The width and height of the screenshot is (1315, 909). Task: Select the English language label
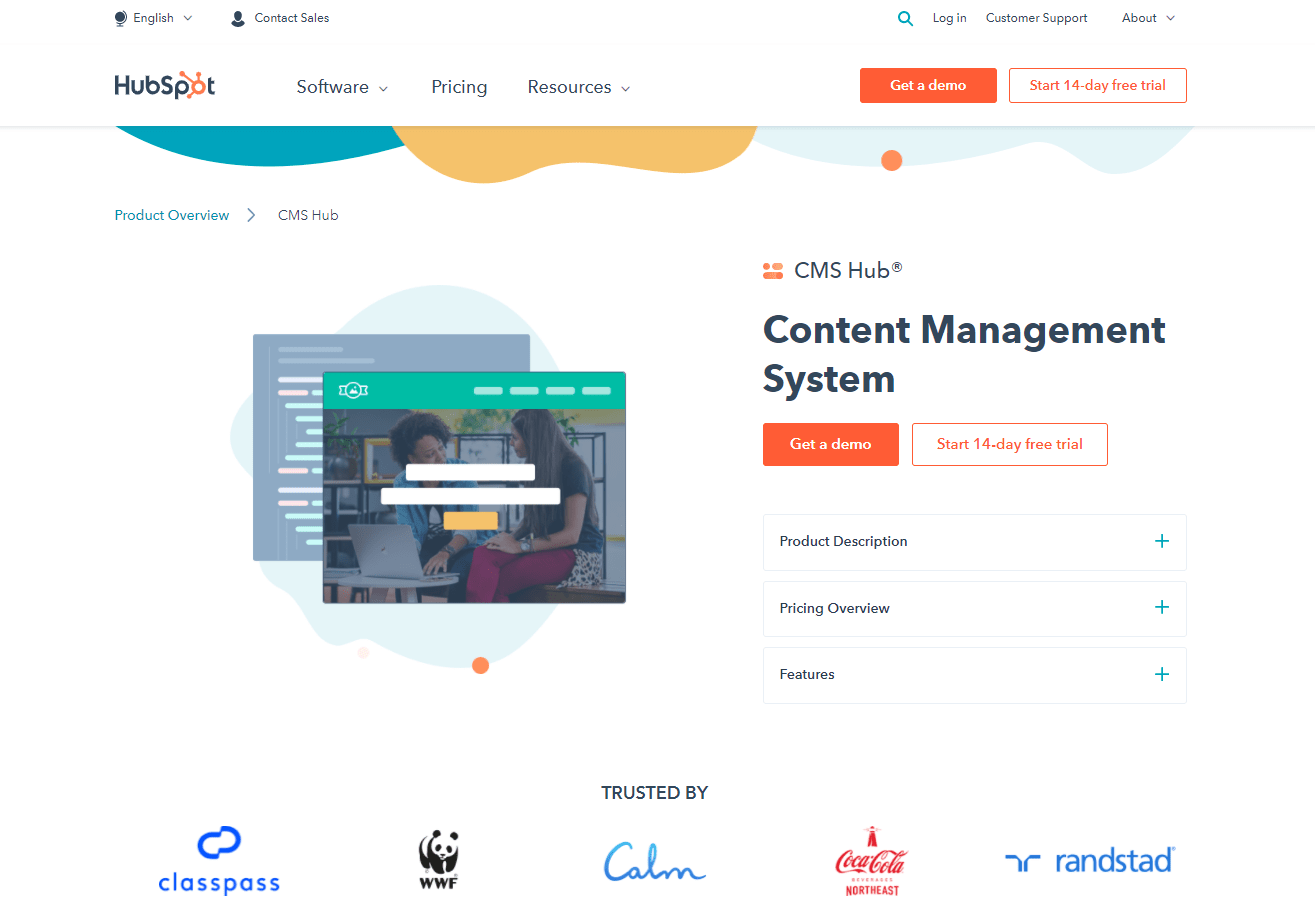[153, 18]
